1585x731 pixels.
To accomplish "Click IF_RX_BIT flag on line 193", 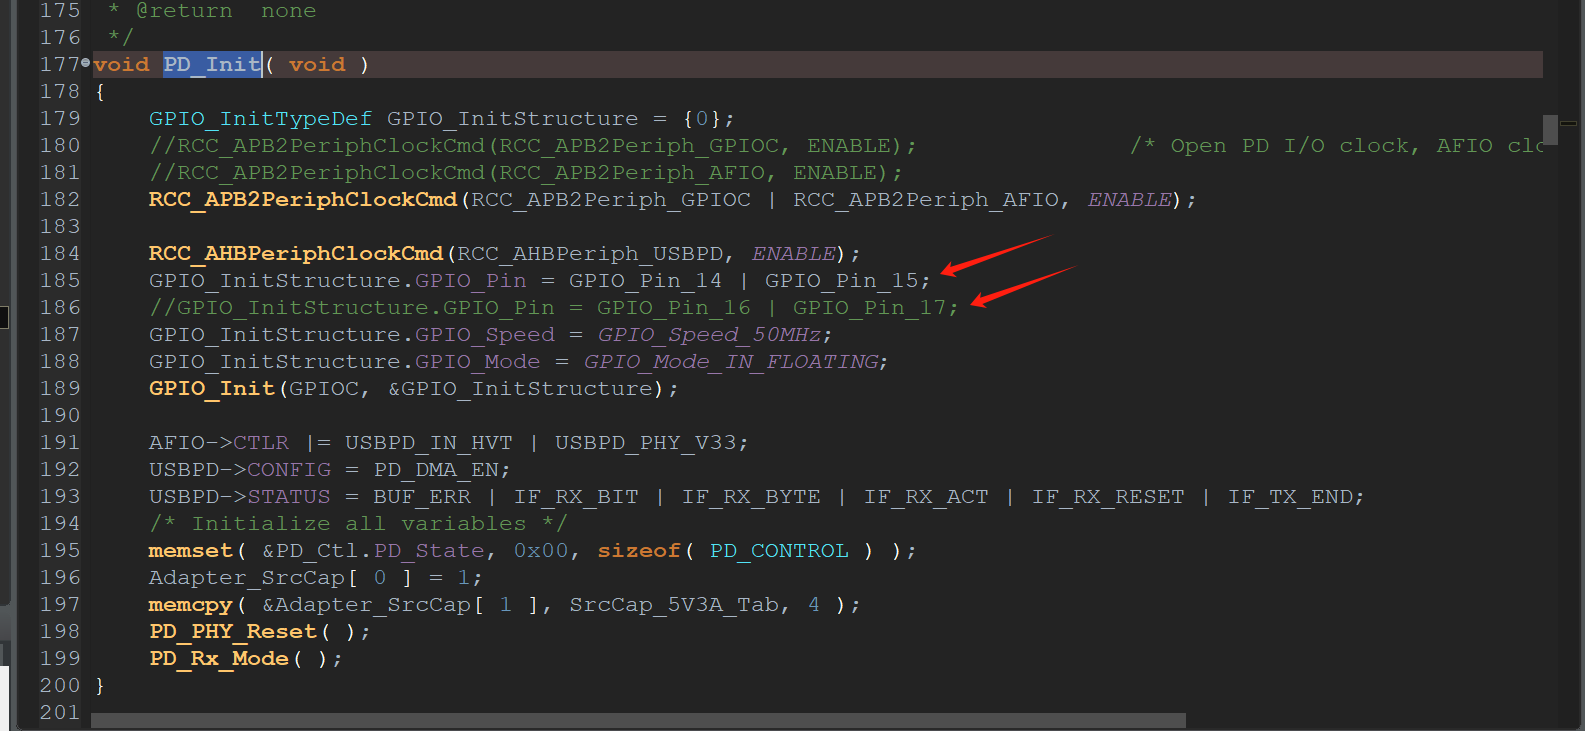I will [x=576, y=497].
